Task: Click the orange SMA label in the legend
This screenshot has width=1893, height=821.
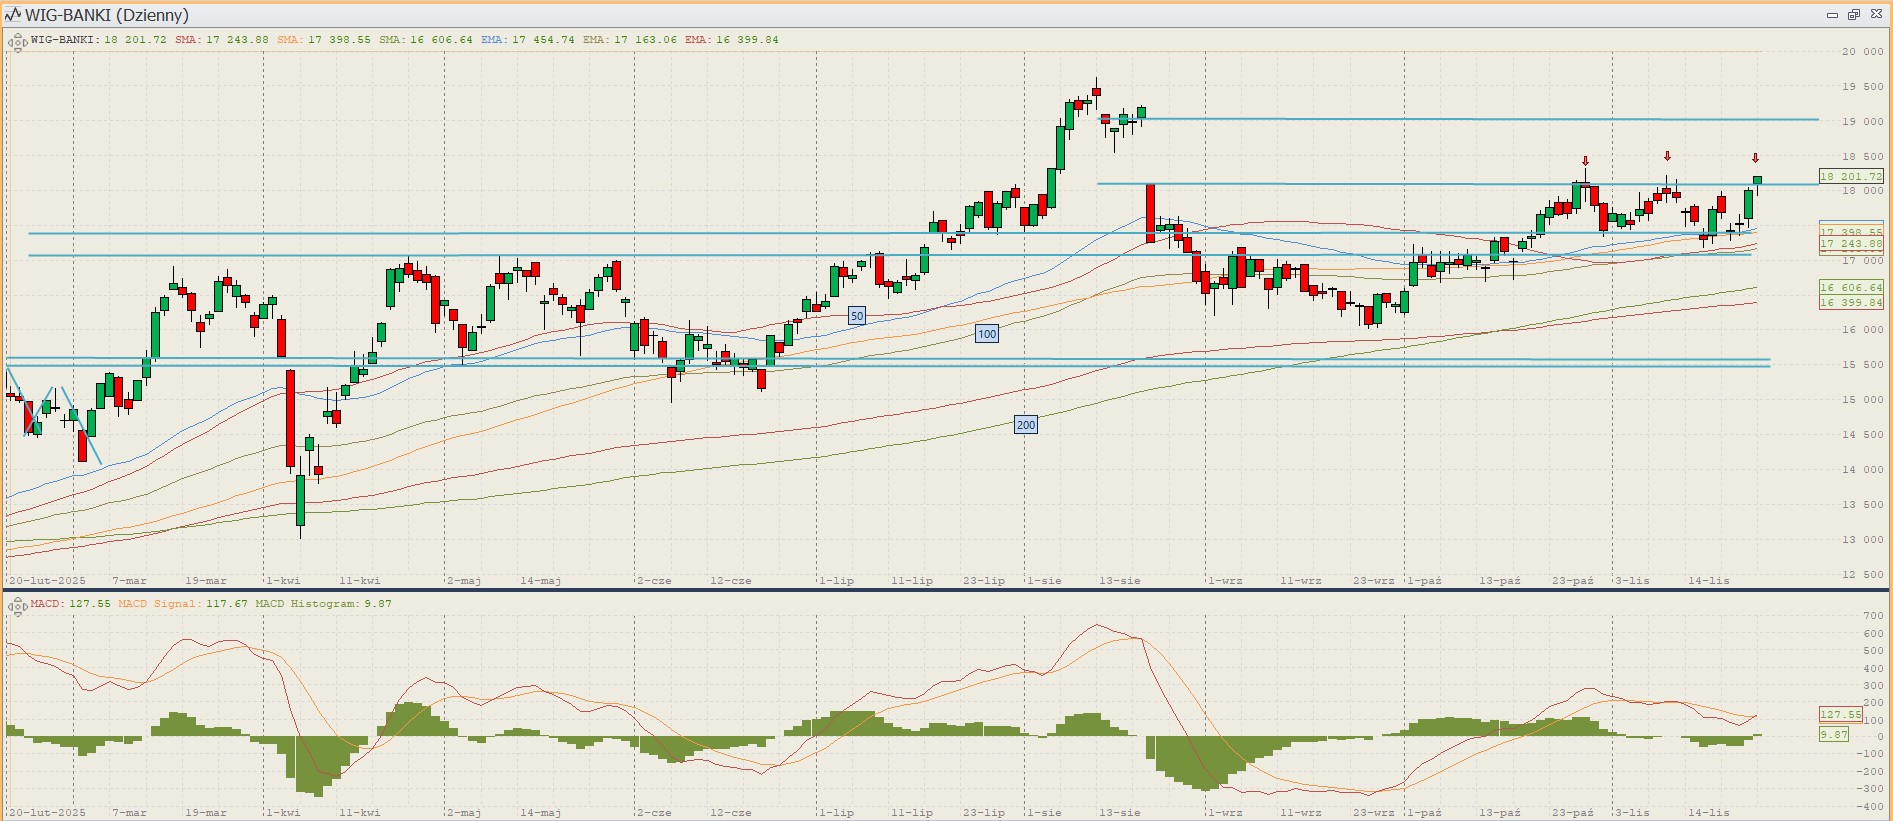Action: 288,40
